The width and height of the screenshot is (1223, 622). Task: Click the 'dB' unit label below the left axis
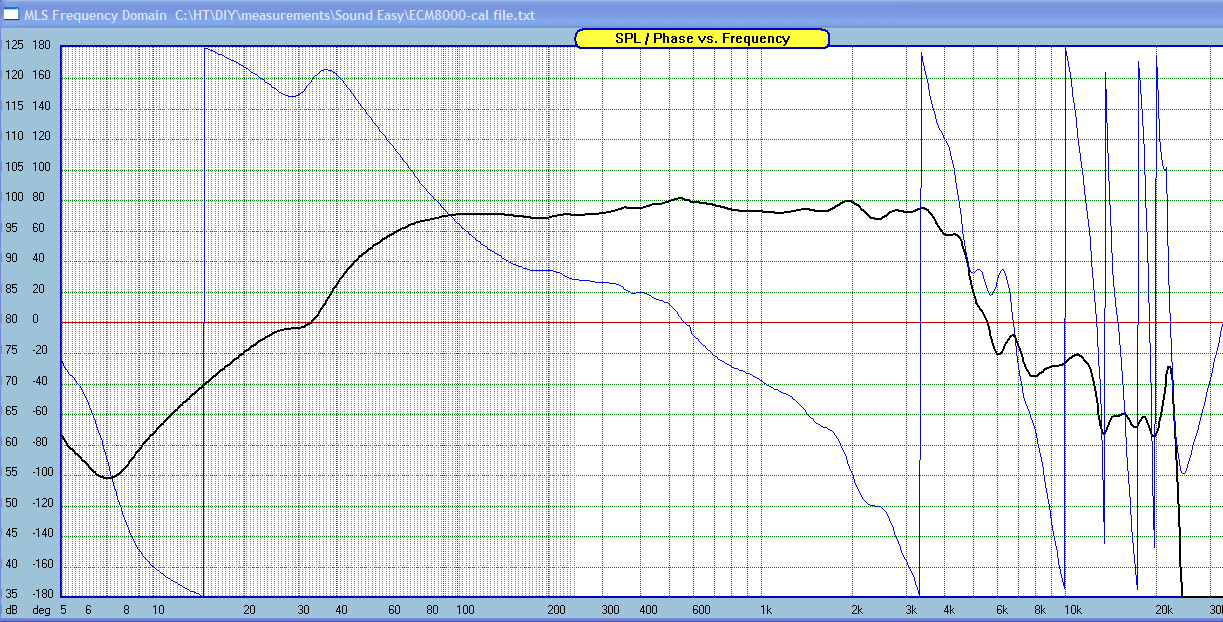pyautogui.click(x=11, y=609)
